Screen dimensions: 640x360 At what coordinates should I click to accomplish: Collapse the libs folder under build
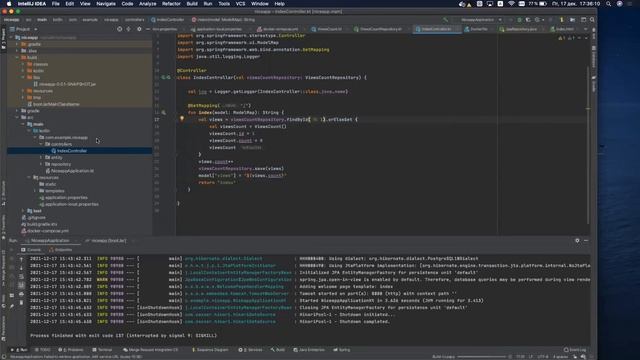point(23,77)
